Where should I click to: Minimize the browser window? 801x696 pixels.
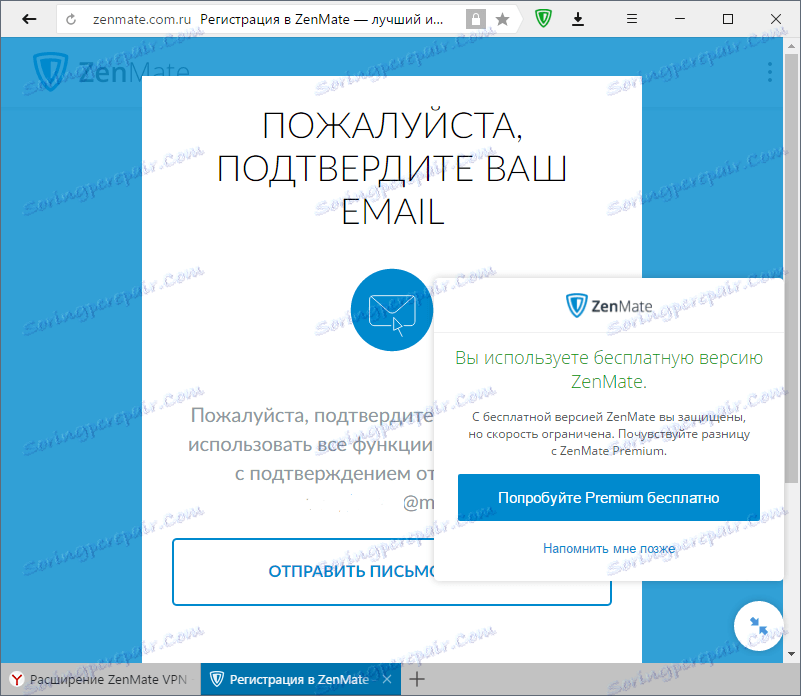tap(680, 19)
